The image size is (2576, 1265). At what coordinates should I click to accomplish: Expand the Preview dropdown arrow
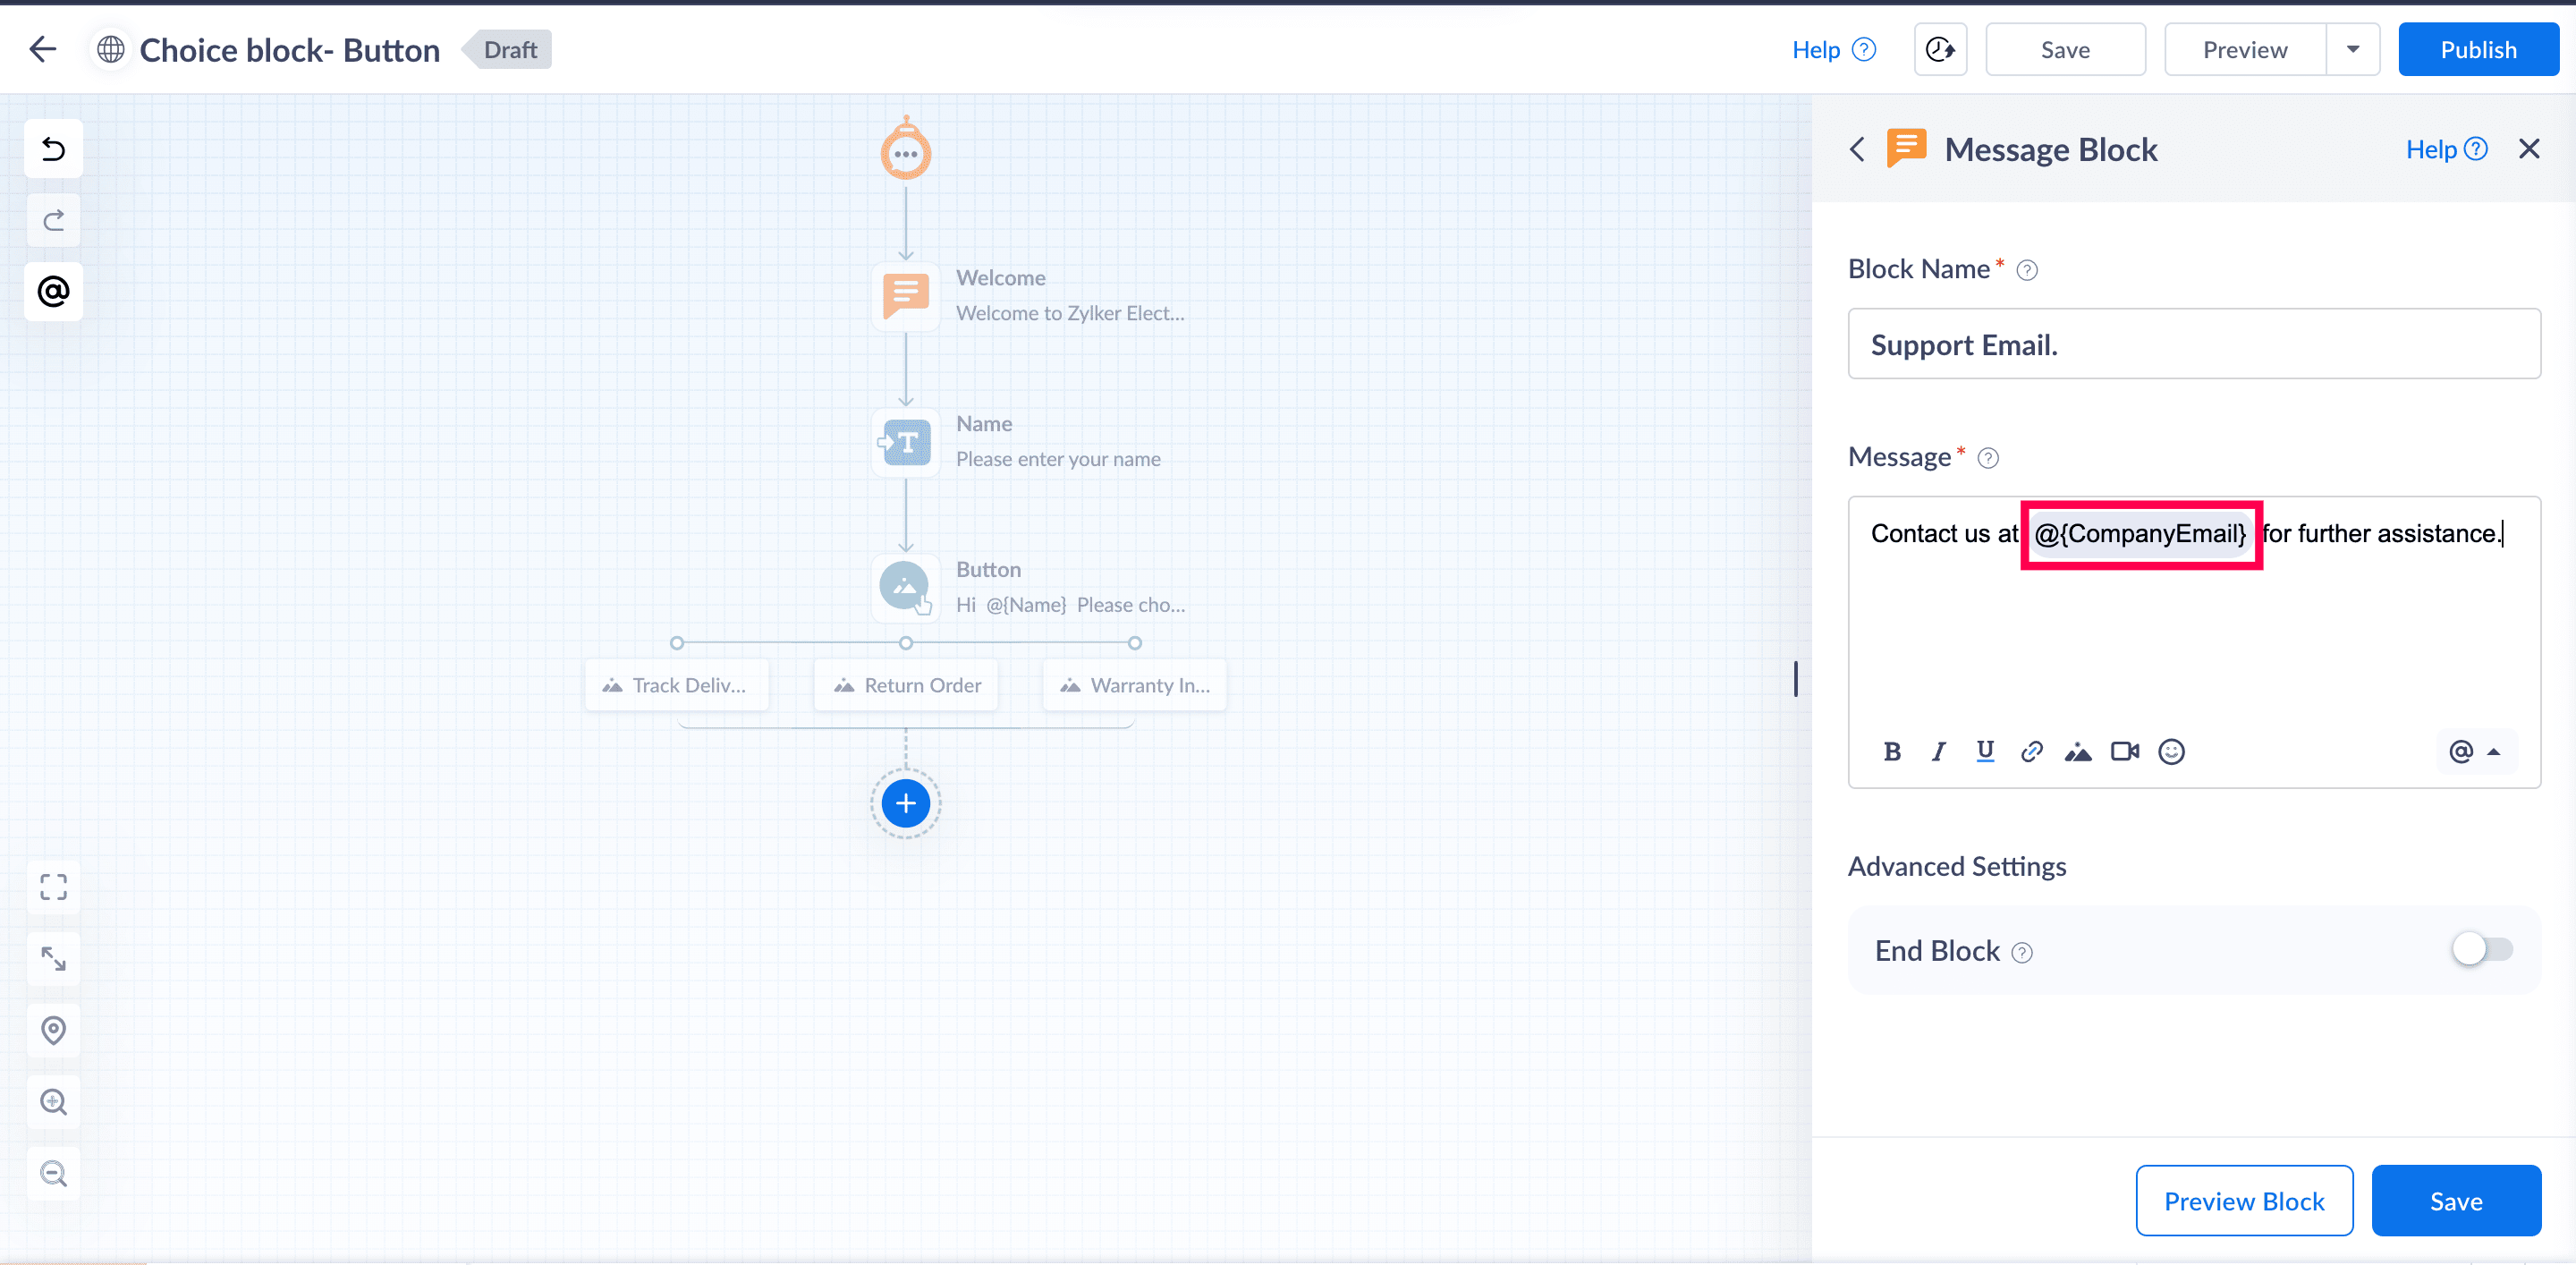tap(2352, 50)
